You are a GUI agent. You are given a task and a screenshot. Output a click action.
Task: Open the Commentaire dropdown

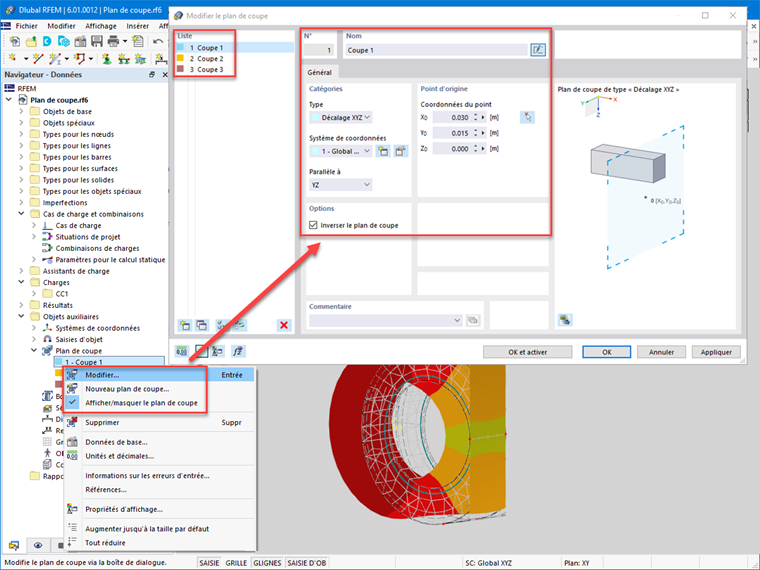click(x=386, y=320)
